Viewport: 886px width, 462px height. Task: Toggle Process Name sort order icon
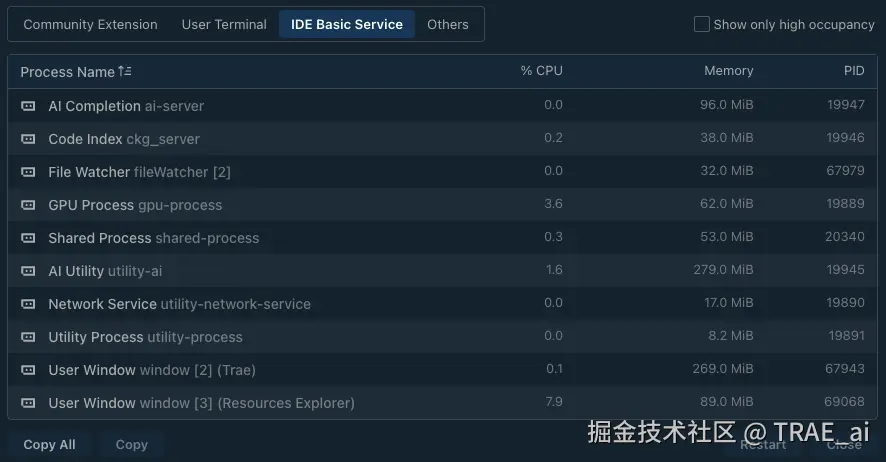[125, 71]
